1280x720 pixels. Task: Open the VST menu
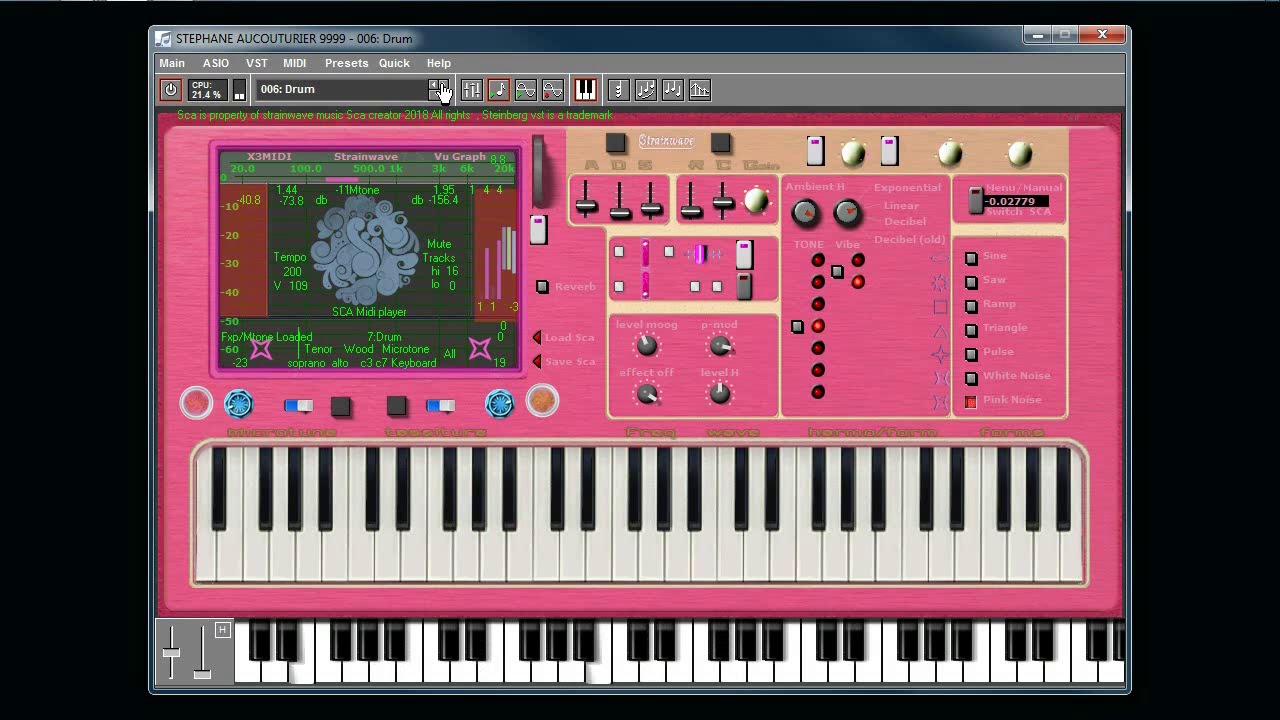(257, 63)
